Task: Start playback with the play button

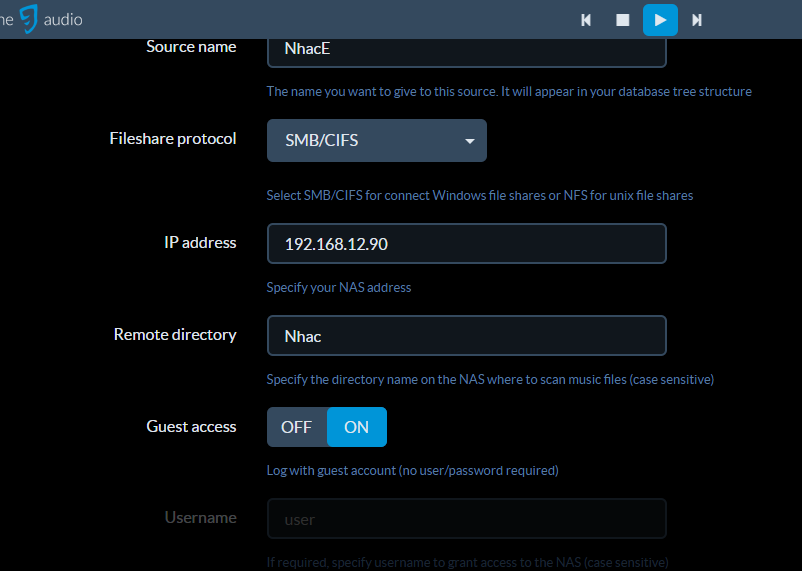Action: (x=660, y=20)
